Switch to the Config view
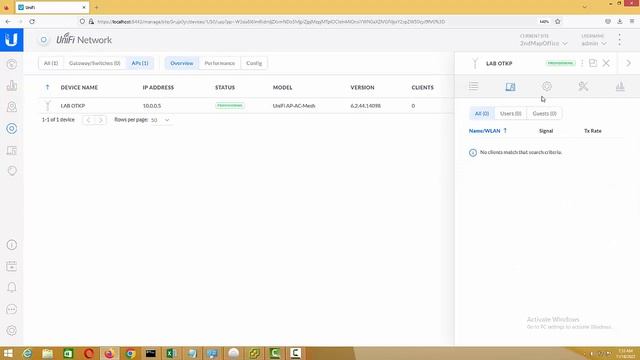The width and height of the screenshot is (640, 360). click(x=254, y=63)
